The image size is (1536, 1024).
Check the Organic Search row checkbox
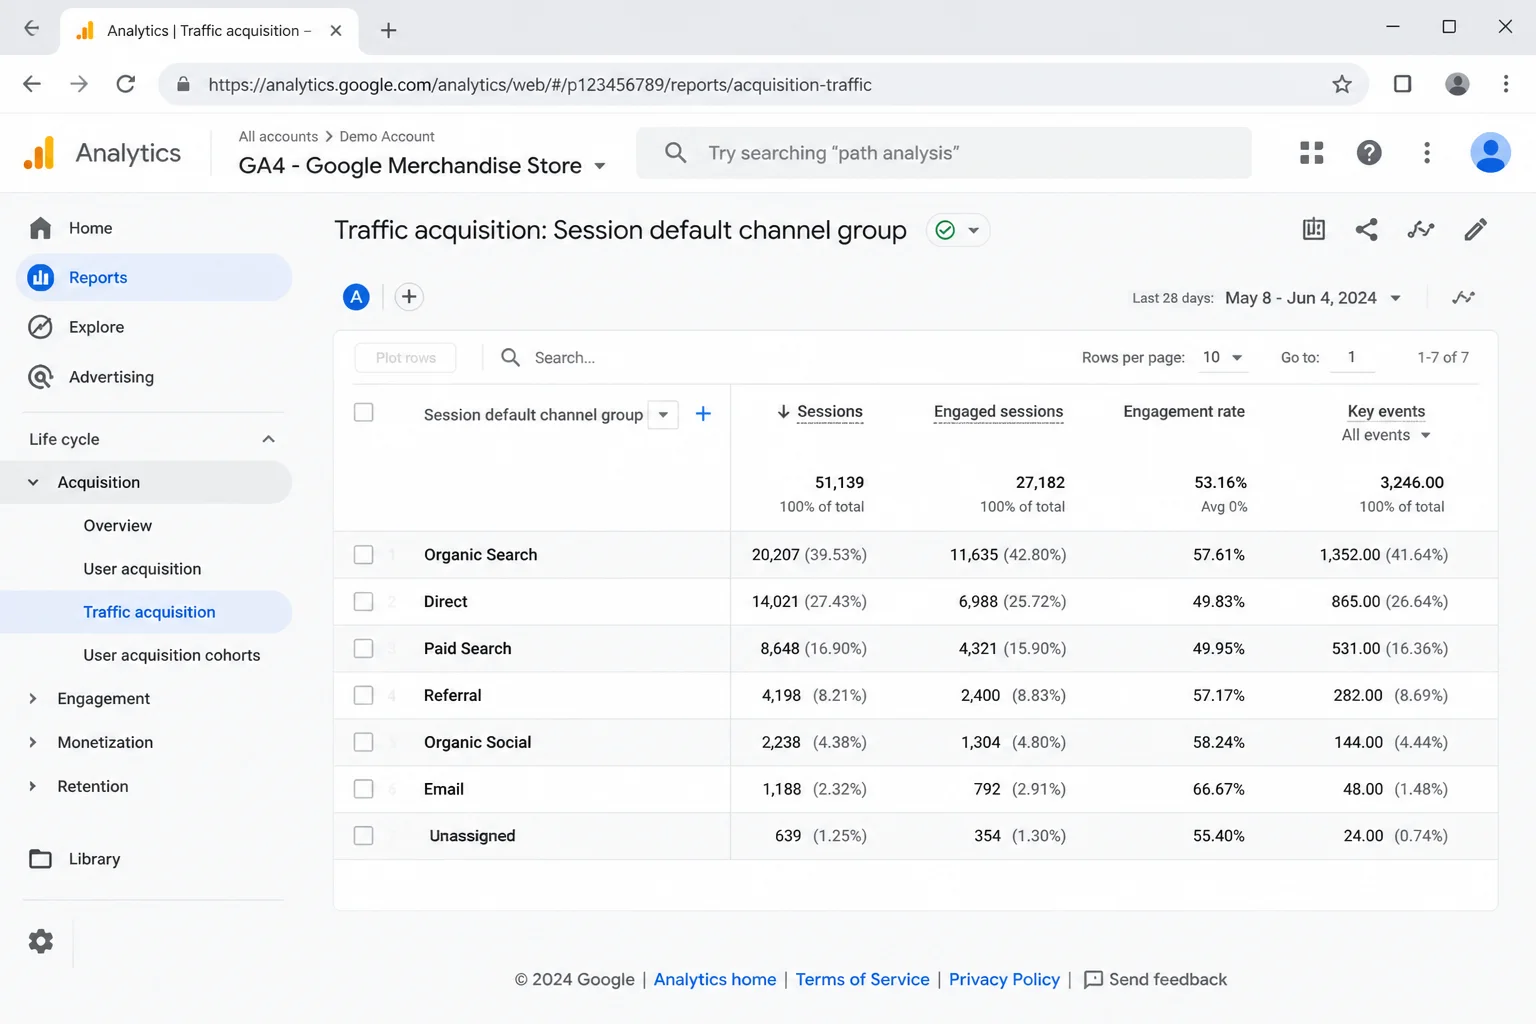pos(364,555)
